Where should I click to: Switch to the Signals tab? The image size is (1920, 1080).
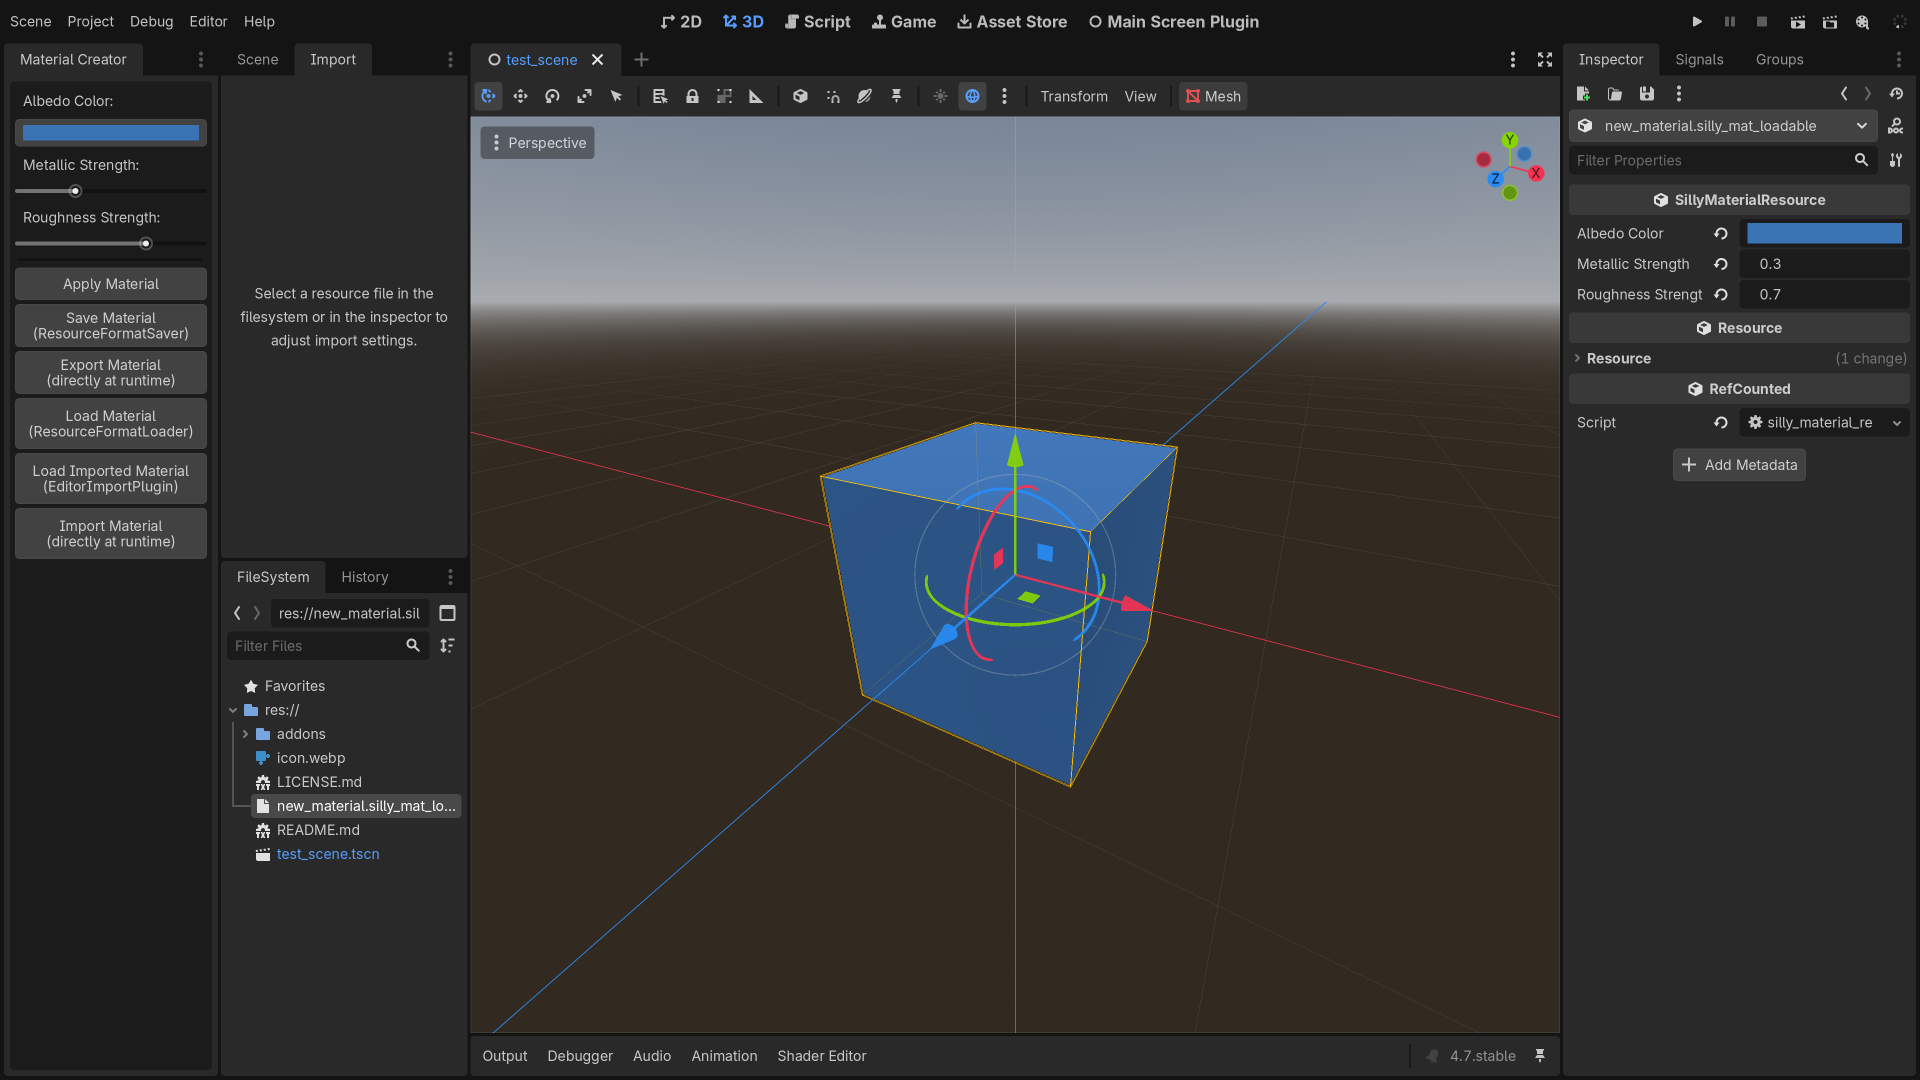(1699, 60)
